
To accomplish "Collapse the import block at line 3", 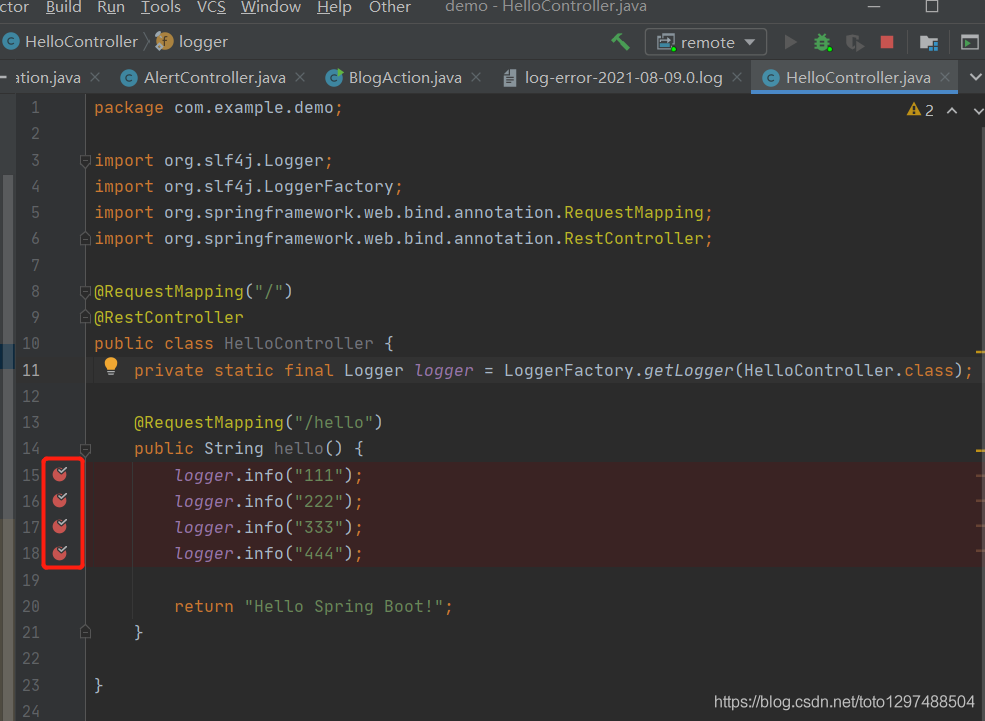I will (85, 161).
